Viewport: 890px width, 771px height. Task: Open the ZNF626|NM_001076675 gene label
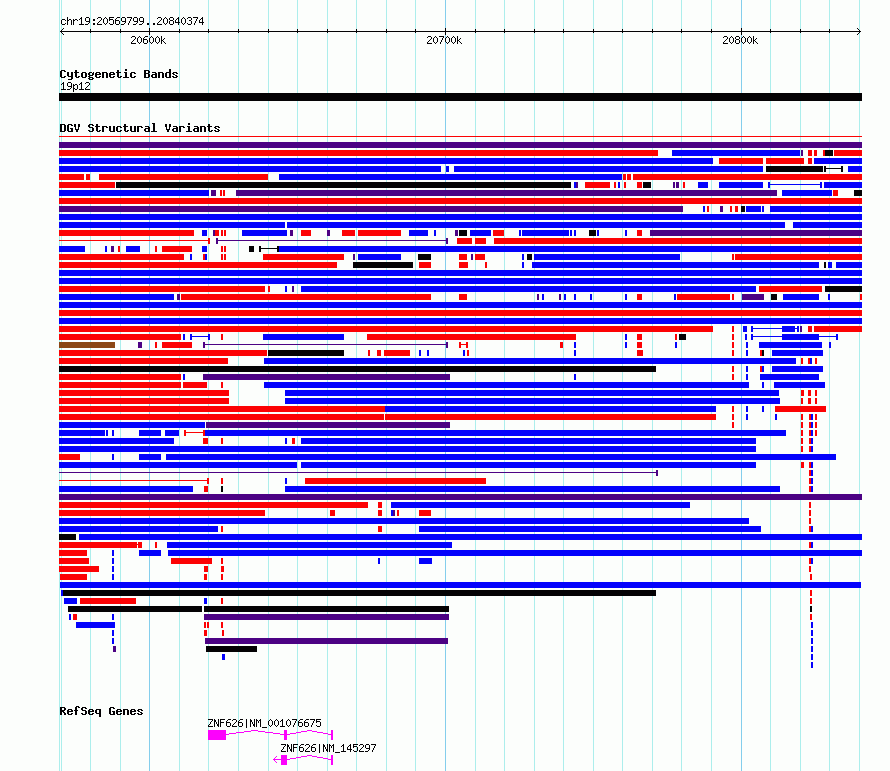pyautogui.click(x=265, y=723)
